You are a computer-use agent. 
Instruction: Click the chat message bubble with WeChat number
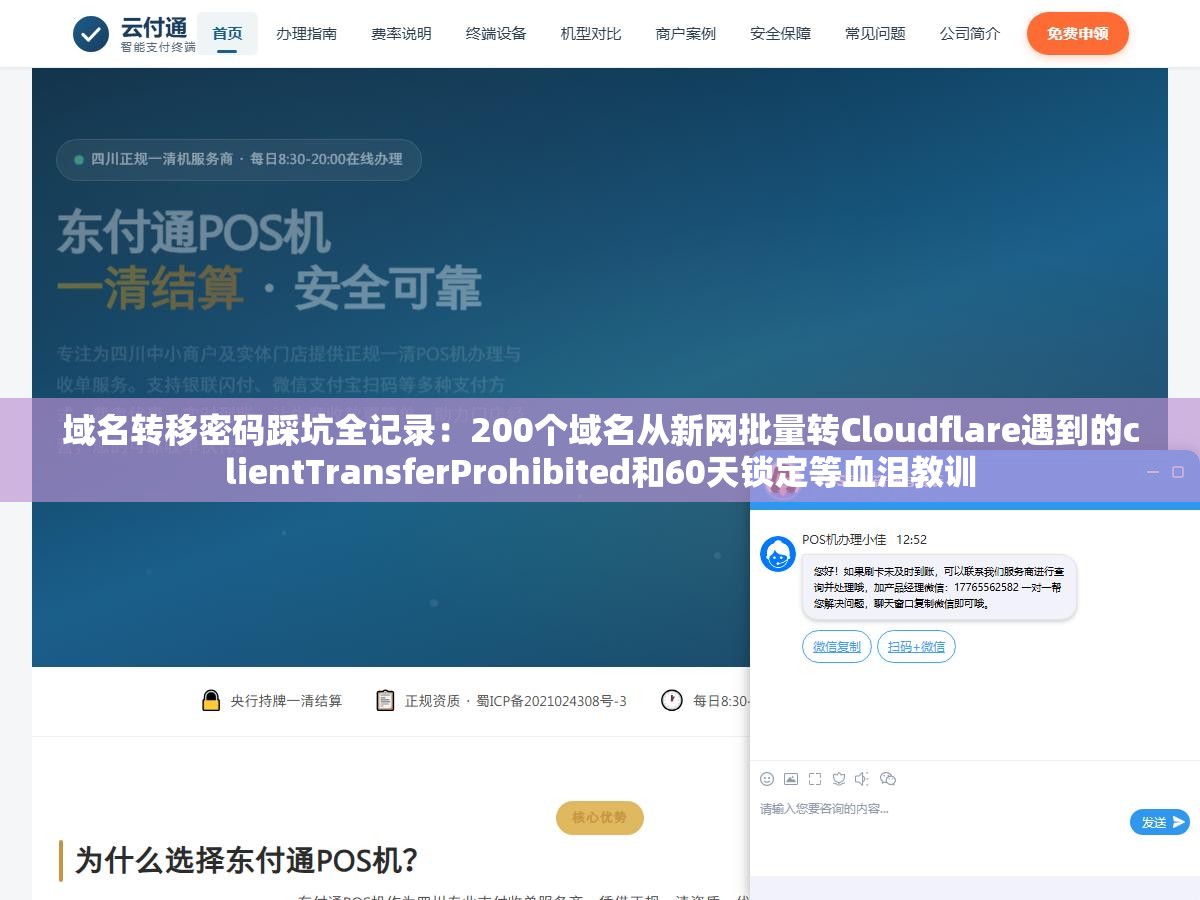point(939,587)
